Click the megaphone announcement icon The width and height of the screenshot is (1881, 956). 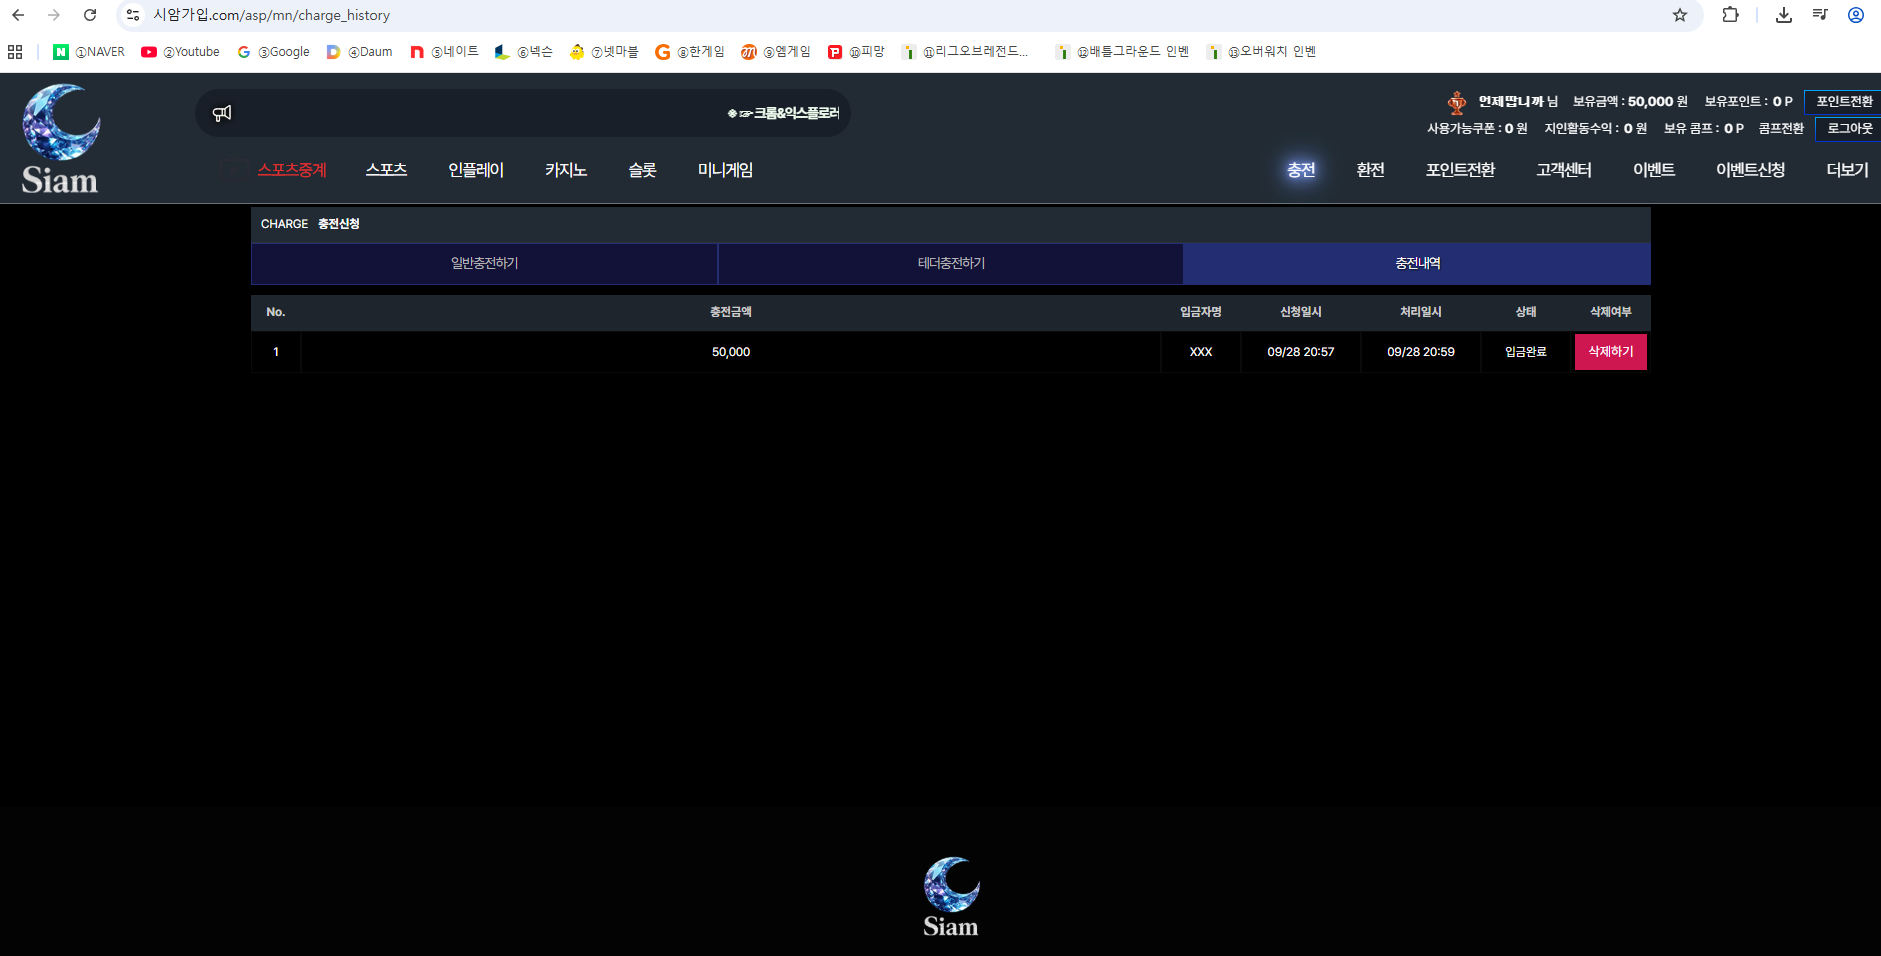click(222, 113)
